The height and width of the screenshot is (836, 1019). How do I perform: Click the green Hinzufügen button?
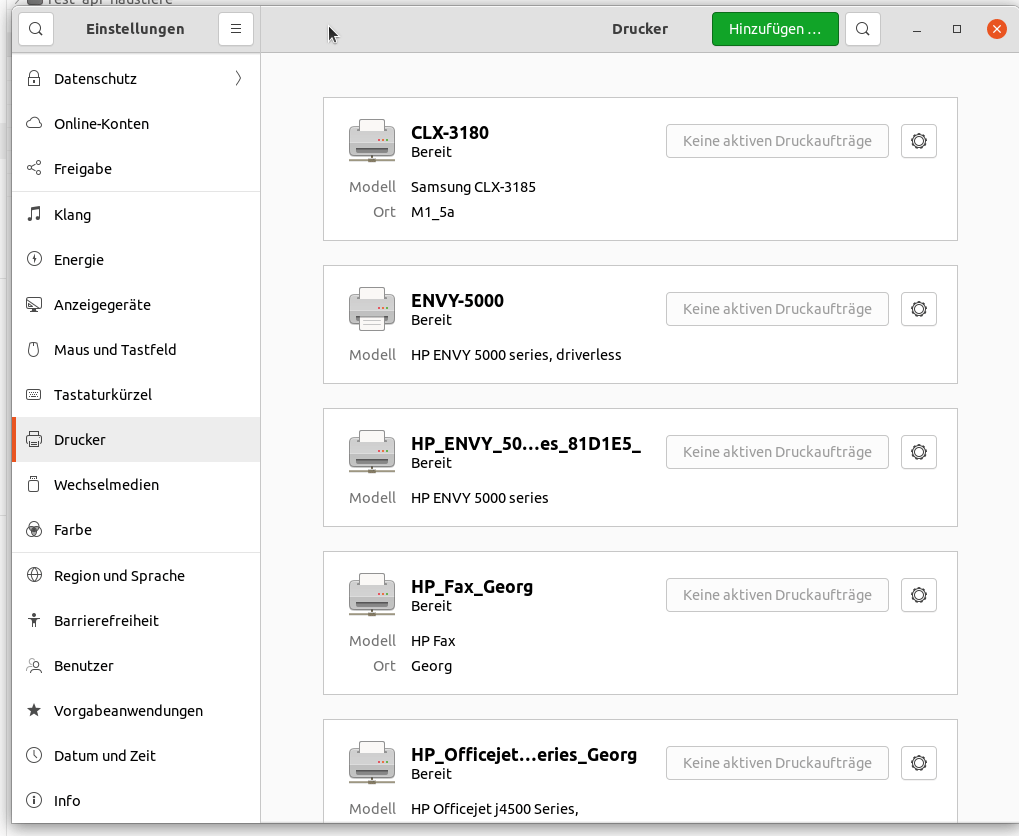click(x=774, y=28)
